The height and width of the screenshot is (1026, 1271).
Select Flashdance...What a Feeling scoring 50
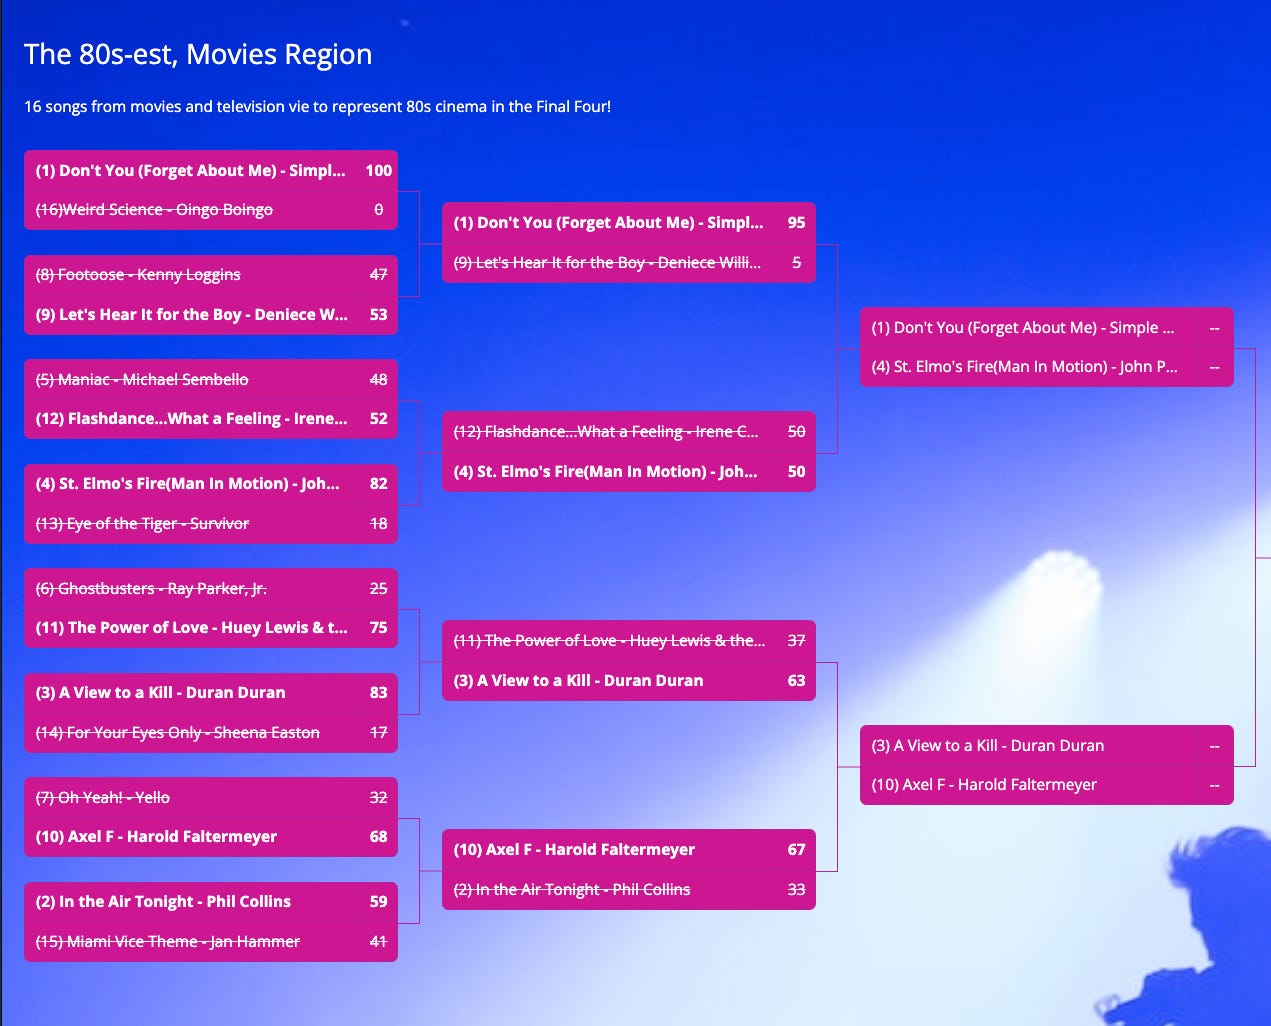pyautogui.click(x=629, y=431)
